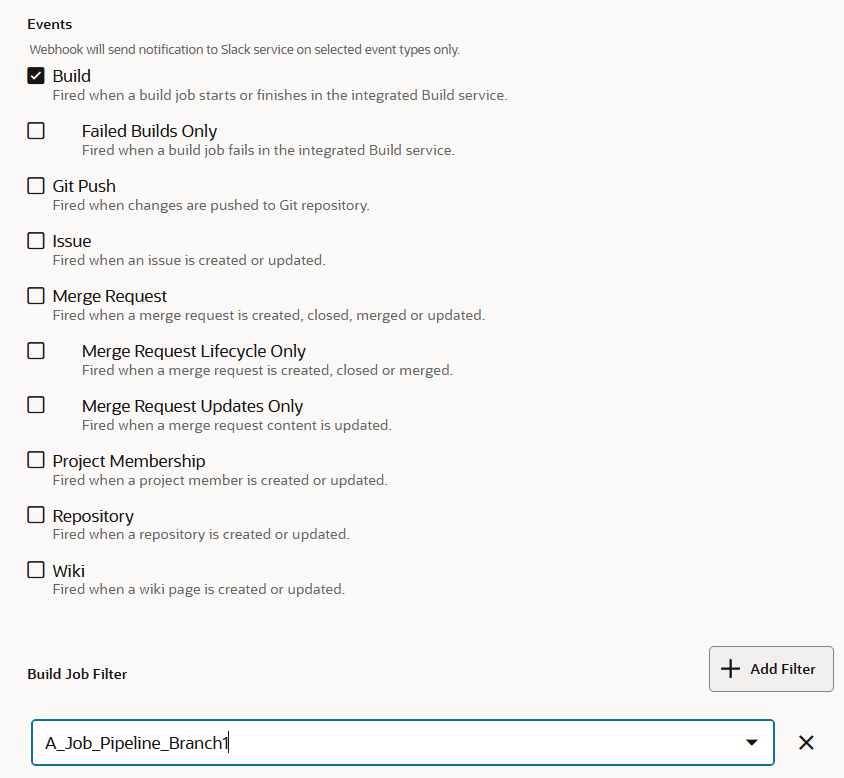Uncheck the Build event checkbox

(x=36, y=76)
